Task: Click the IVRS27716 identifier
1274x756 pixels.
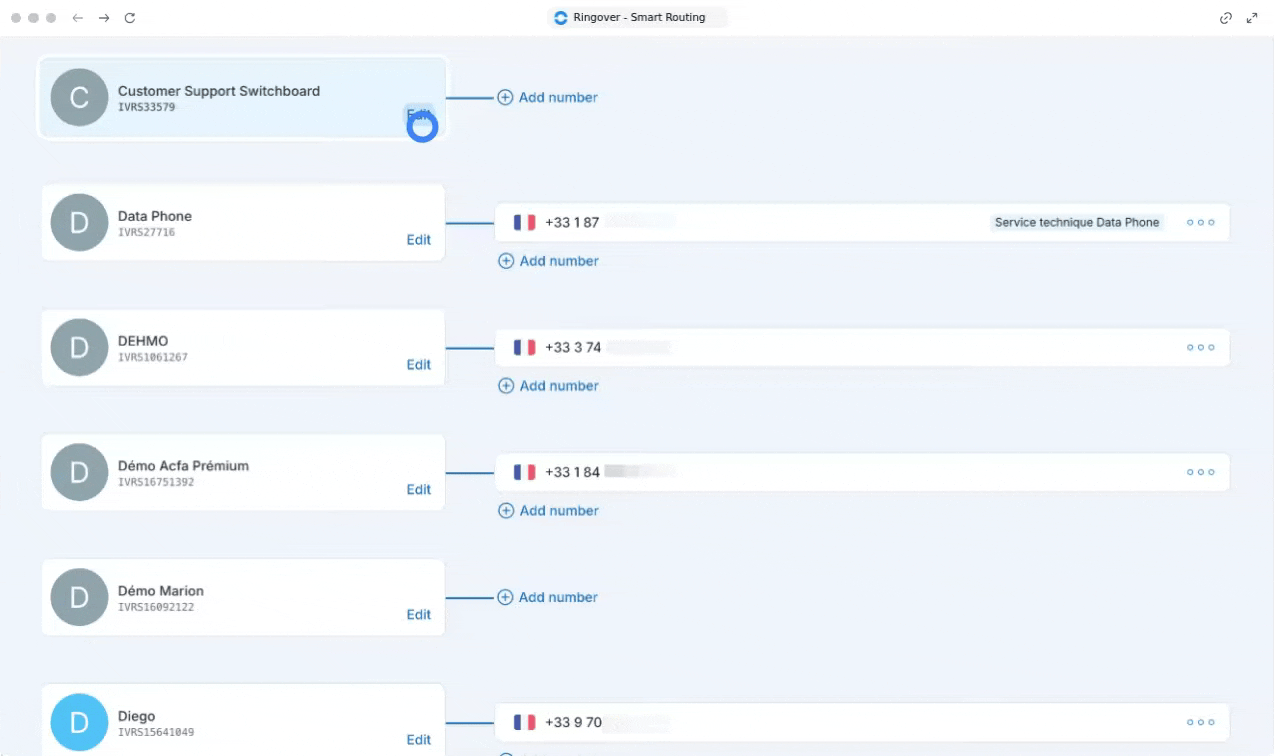Action: [147, 232]
